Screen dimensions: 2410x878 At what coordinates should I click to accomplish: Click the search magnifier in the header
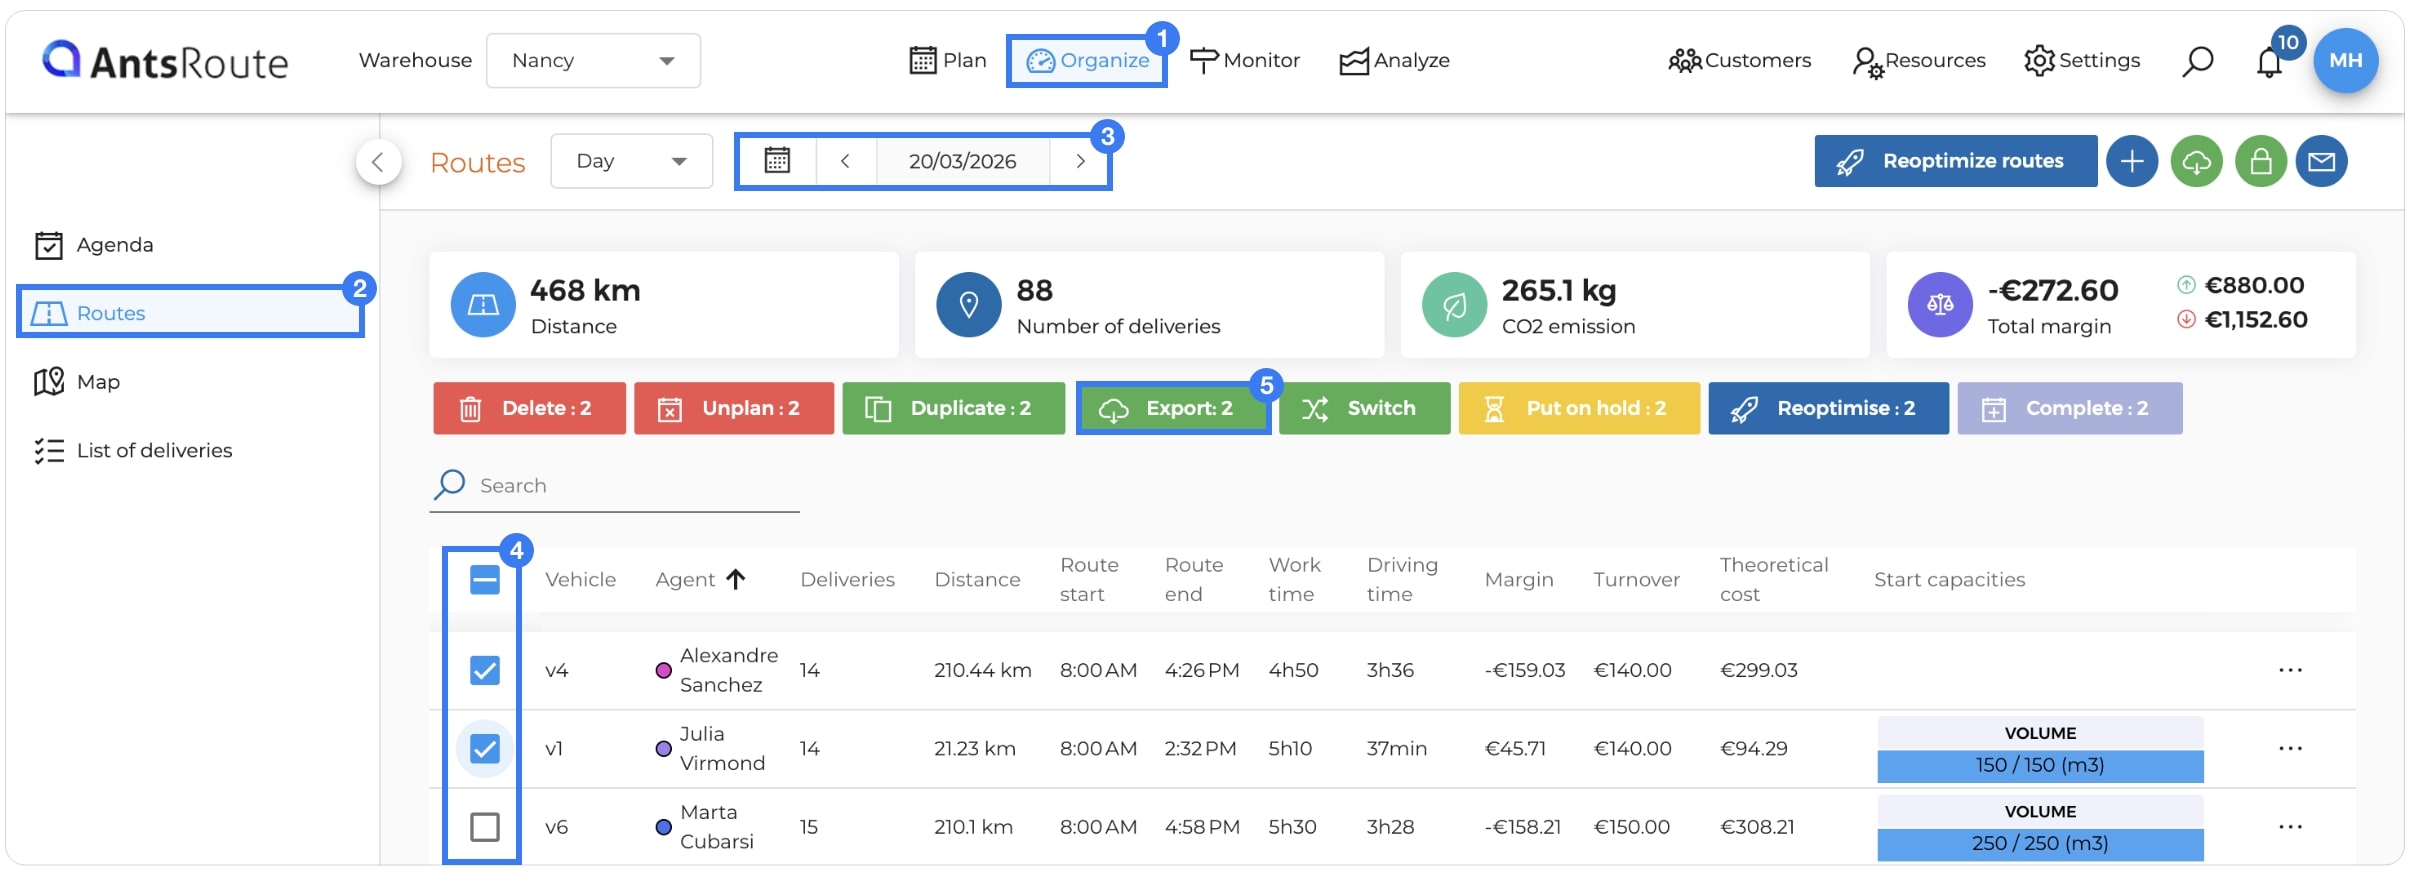click(x=2197, y=61)
